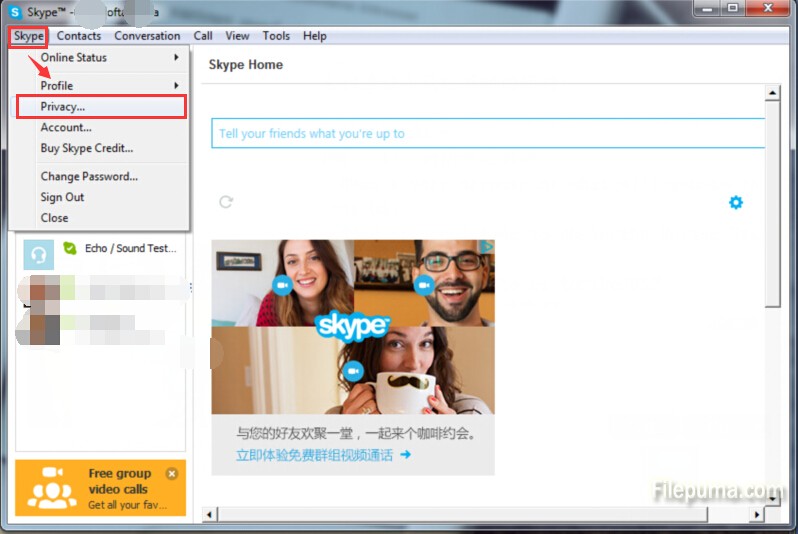Click the video camera badge on the mug woman
Viewport: 798px width, 534px height.
tap(352, 371)
